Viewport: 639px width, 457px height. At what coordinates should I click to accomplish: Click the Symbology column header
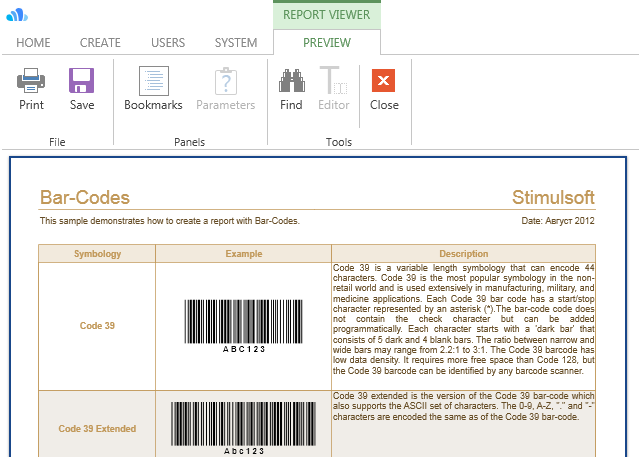[x=97, y=254]
